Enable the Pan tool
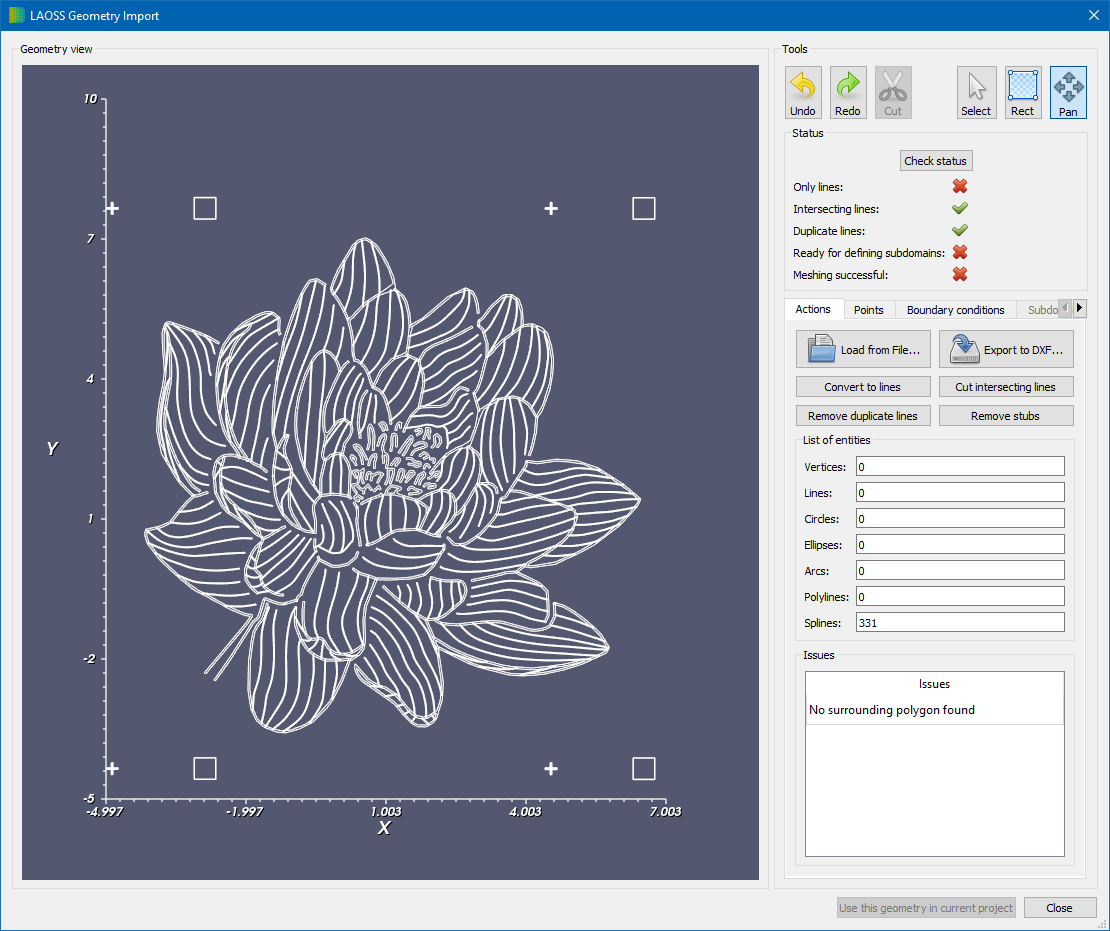The image size is (1110, 931). coord(1068,91)
